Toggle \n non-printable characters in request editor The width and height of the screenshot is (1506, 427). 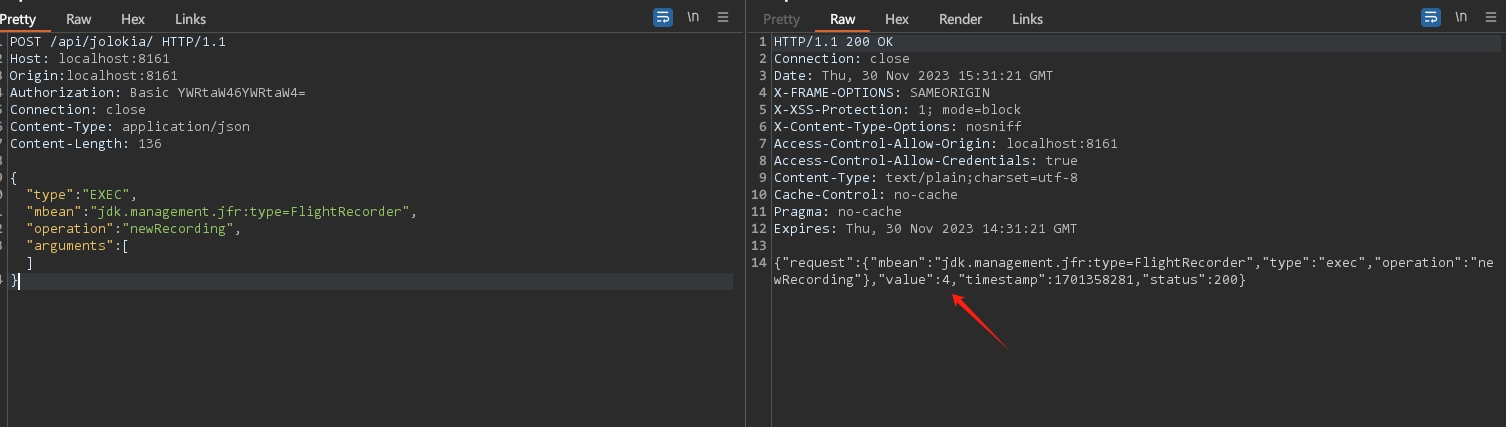[x=693, y=18]
